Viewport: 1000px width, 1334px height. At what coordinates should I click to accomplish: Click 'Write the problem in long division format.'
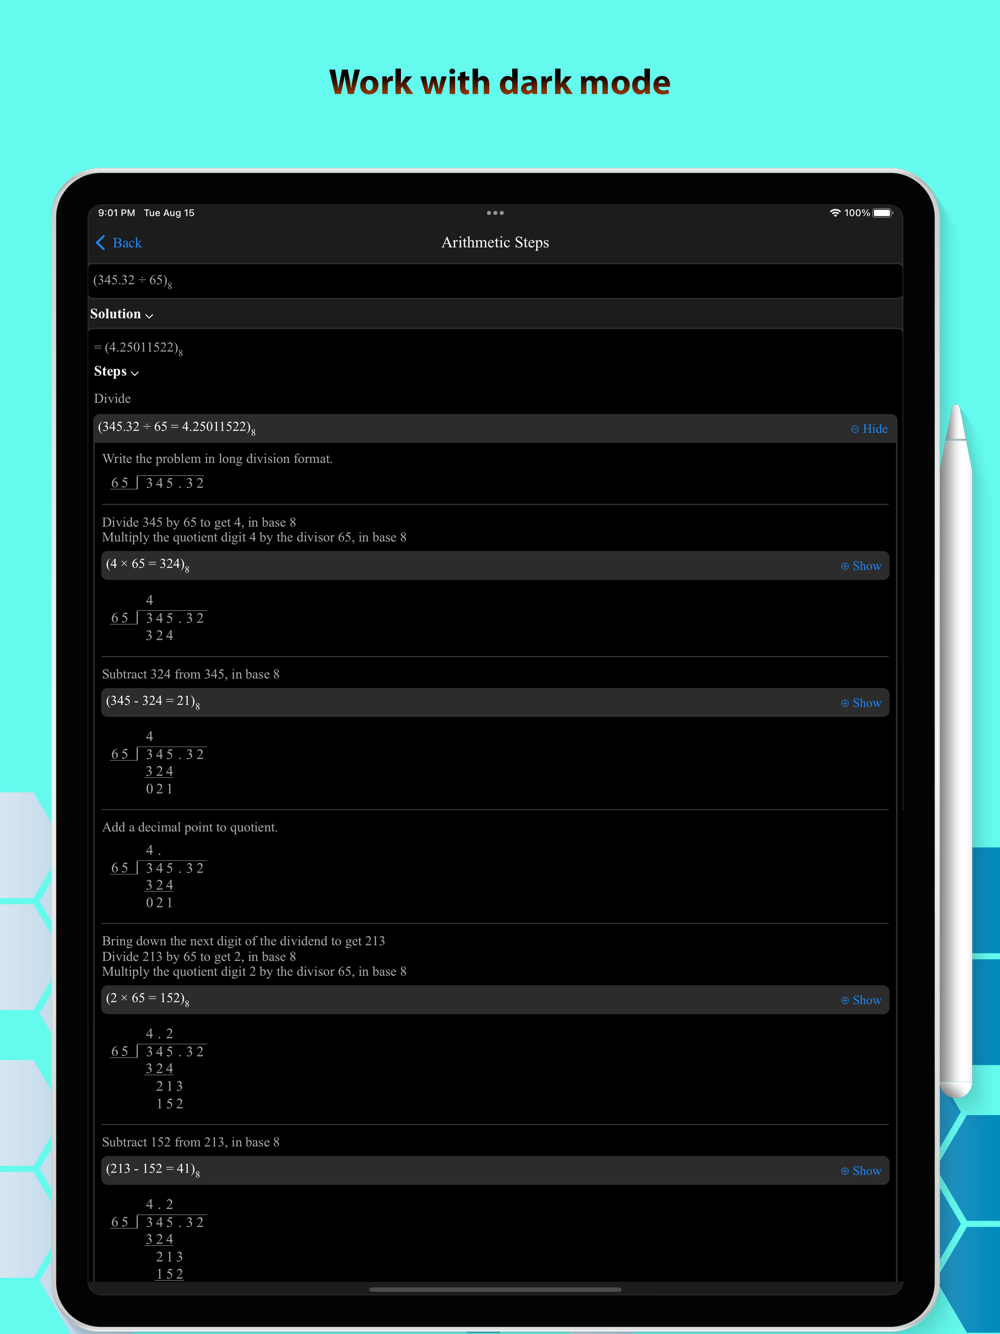tap(217, 459)
